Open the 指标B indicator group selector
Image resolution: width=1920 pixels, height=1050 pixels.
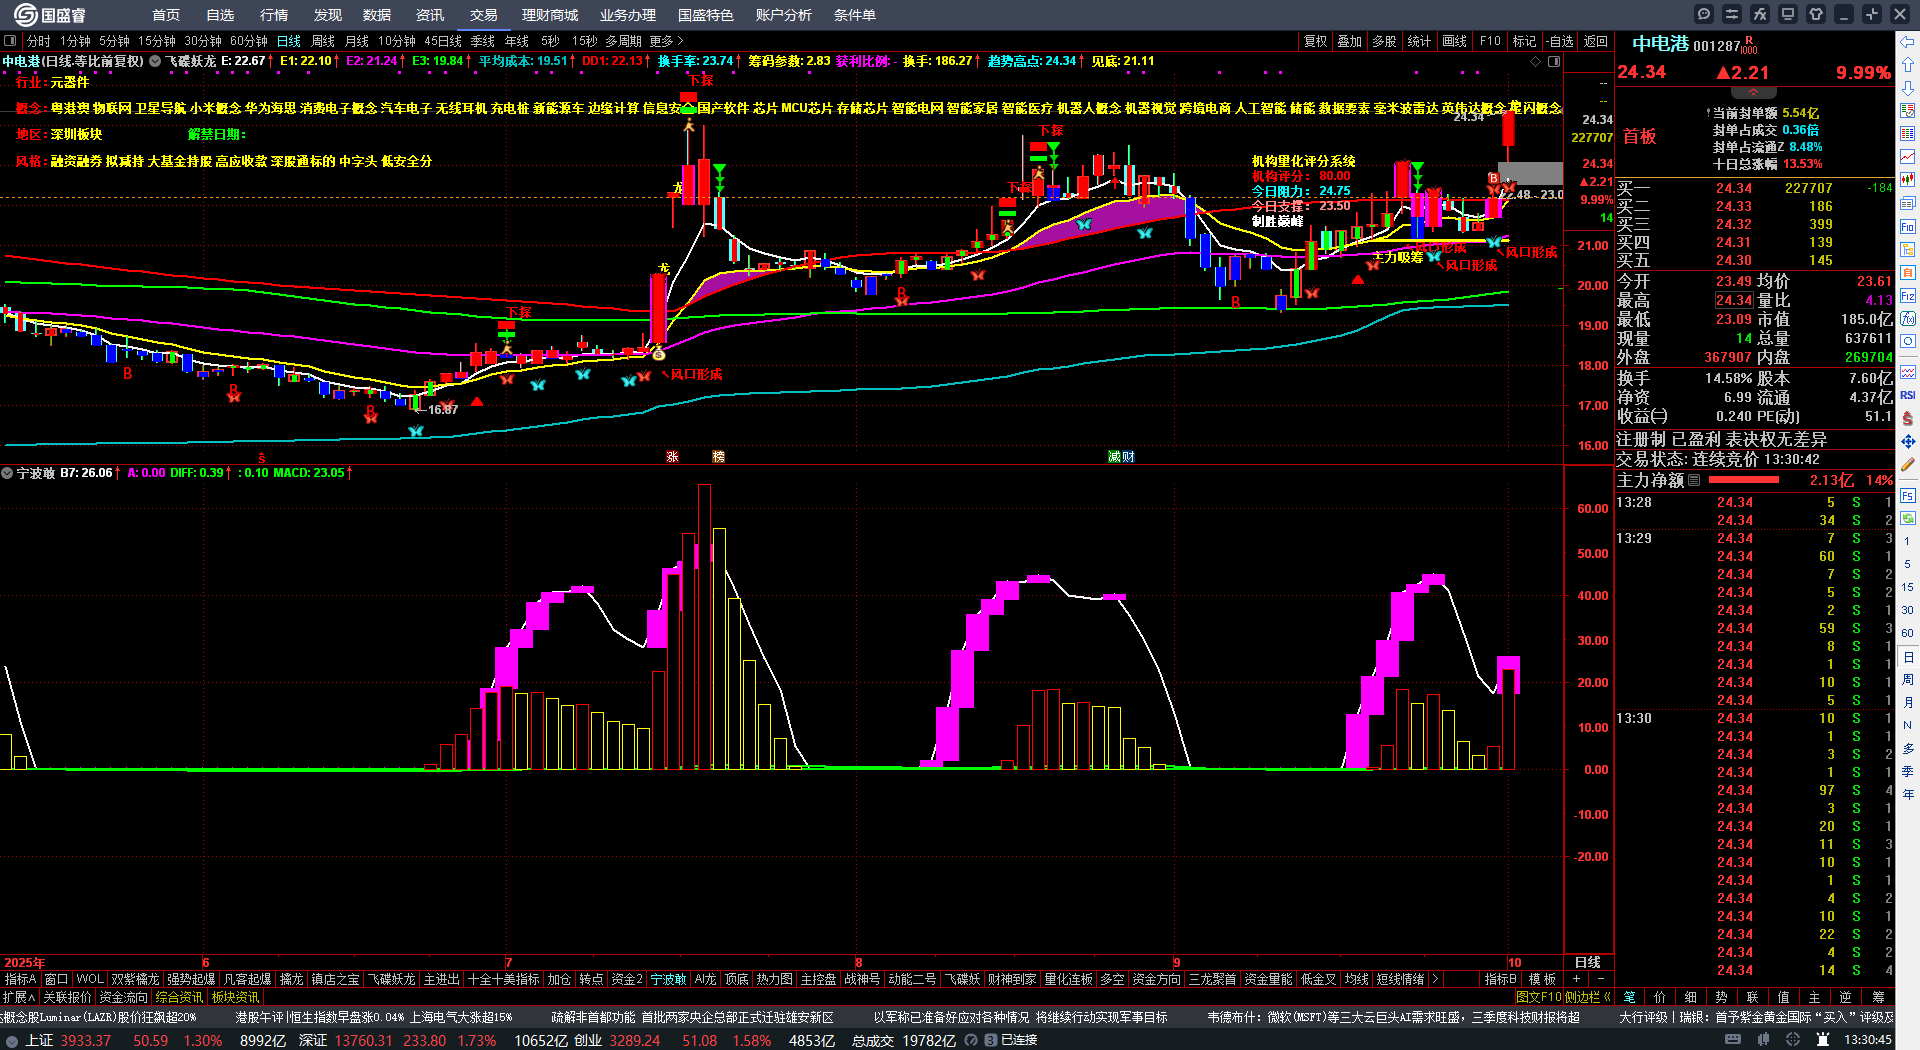[x=1500, y=979]
